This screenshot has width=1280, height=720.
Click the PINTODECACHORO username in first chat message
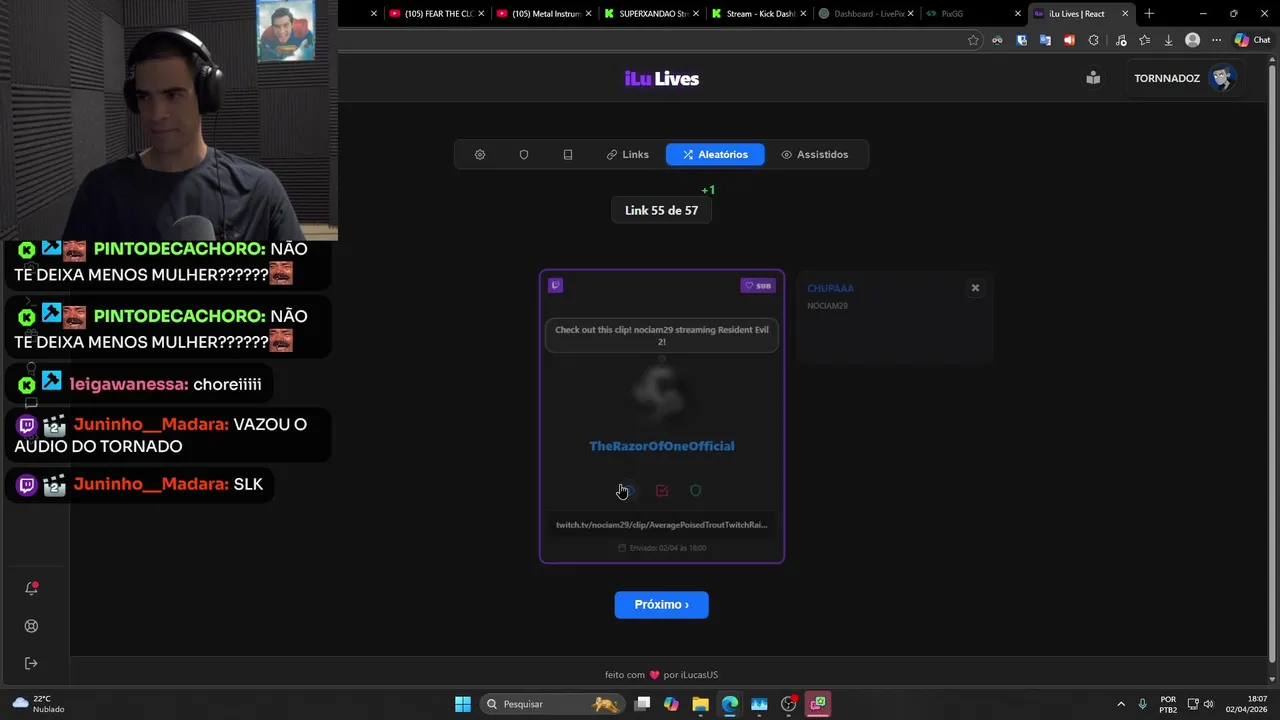pos(179,249)
